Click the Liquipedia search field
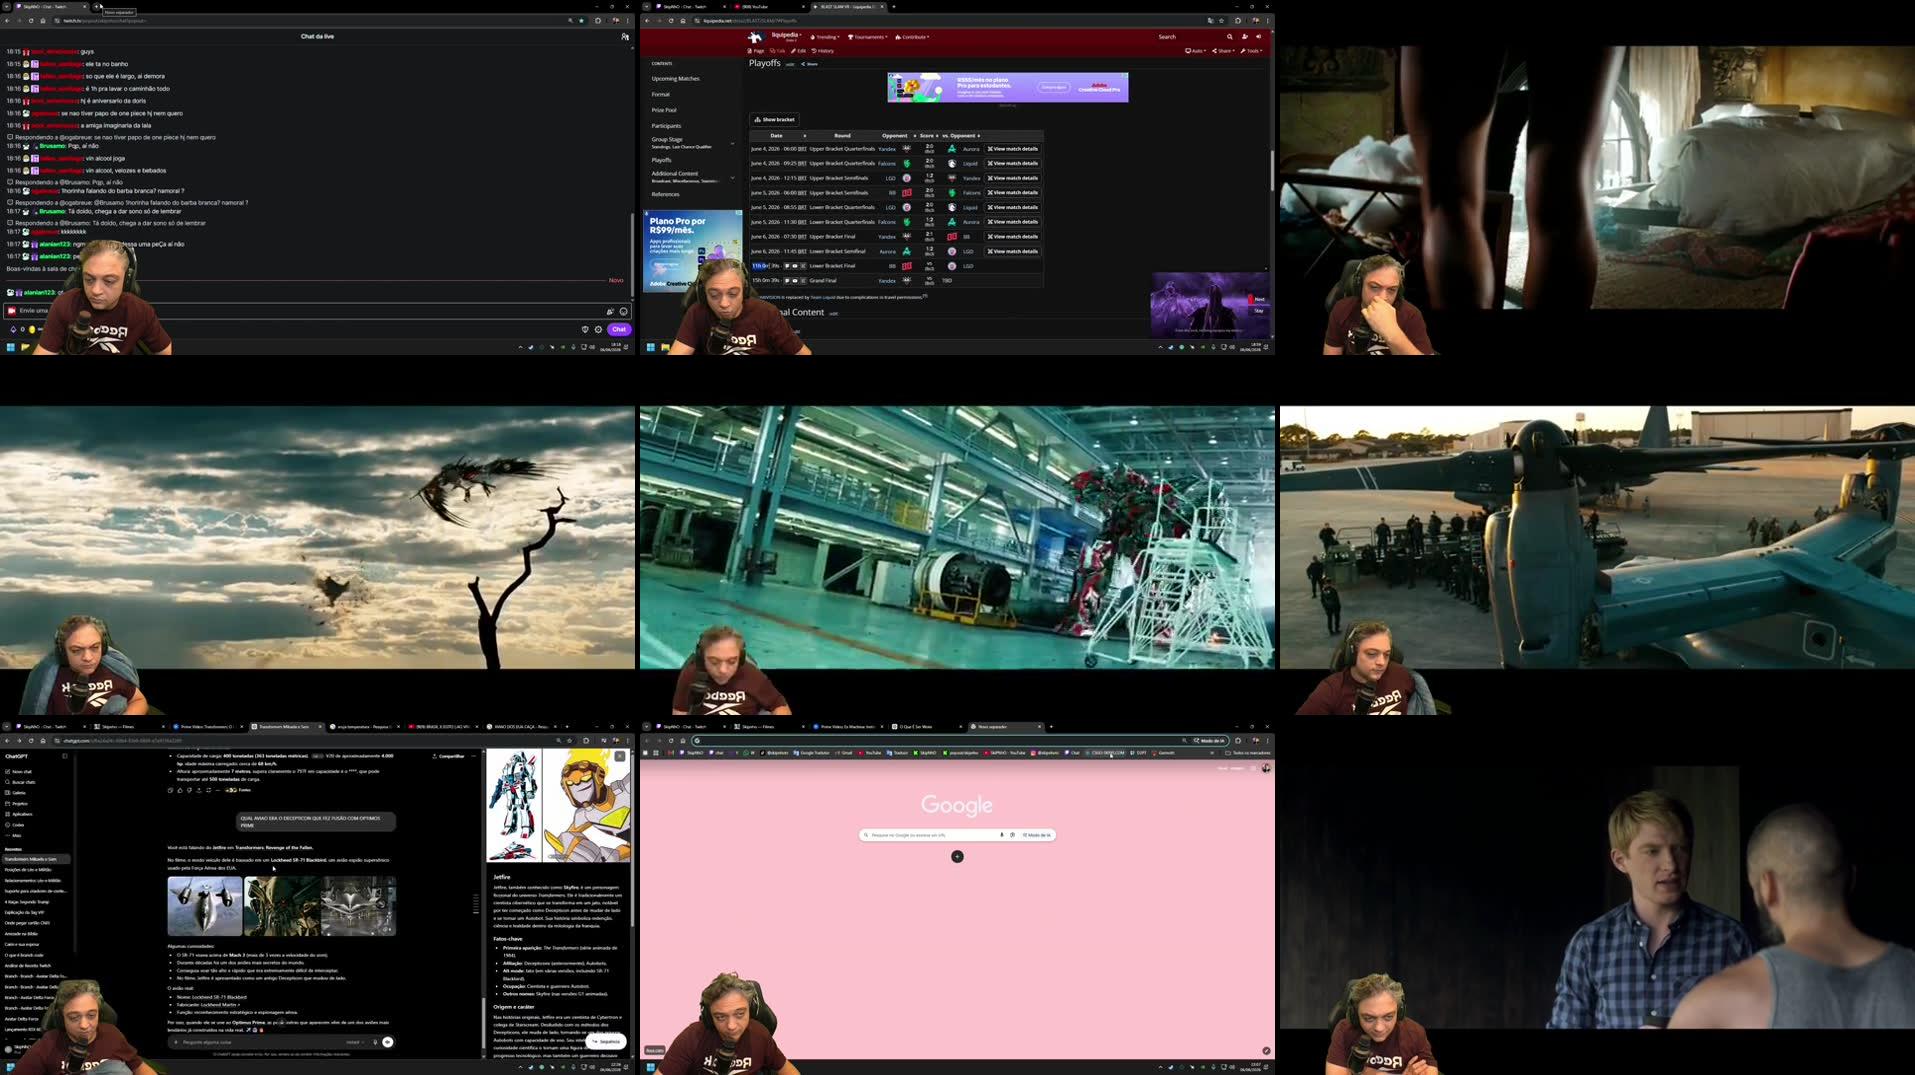1915x1075 pixels. tap(1188, 37)
